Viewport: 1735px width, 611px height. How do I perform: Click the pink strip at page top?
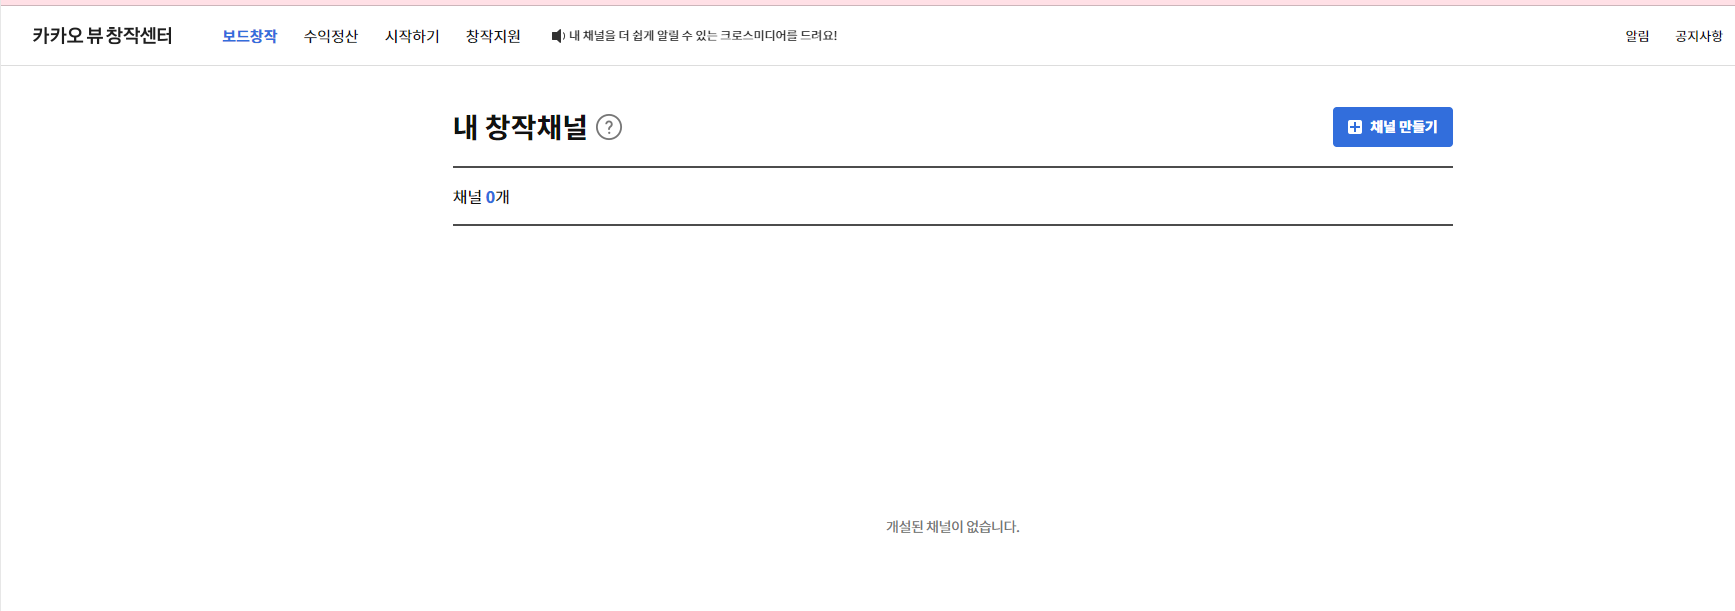tap(867, 2)
